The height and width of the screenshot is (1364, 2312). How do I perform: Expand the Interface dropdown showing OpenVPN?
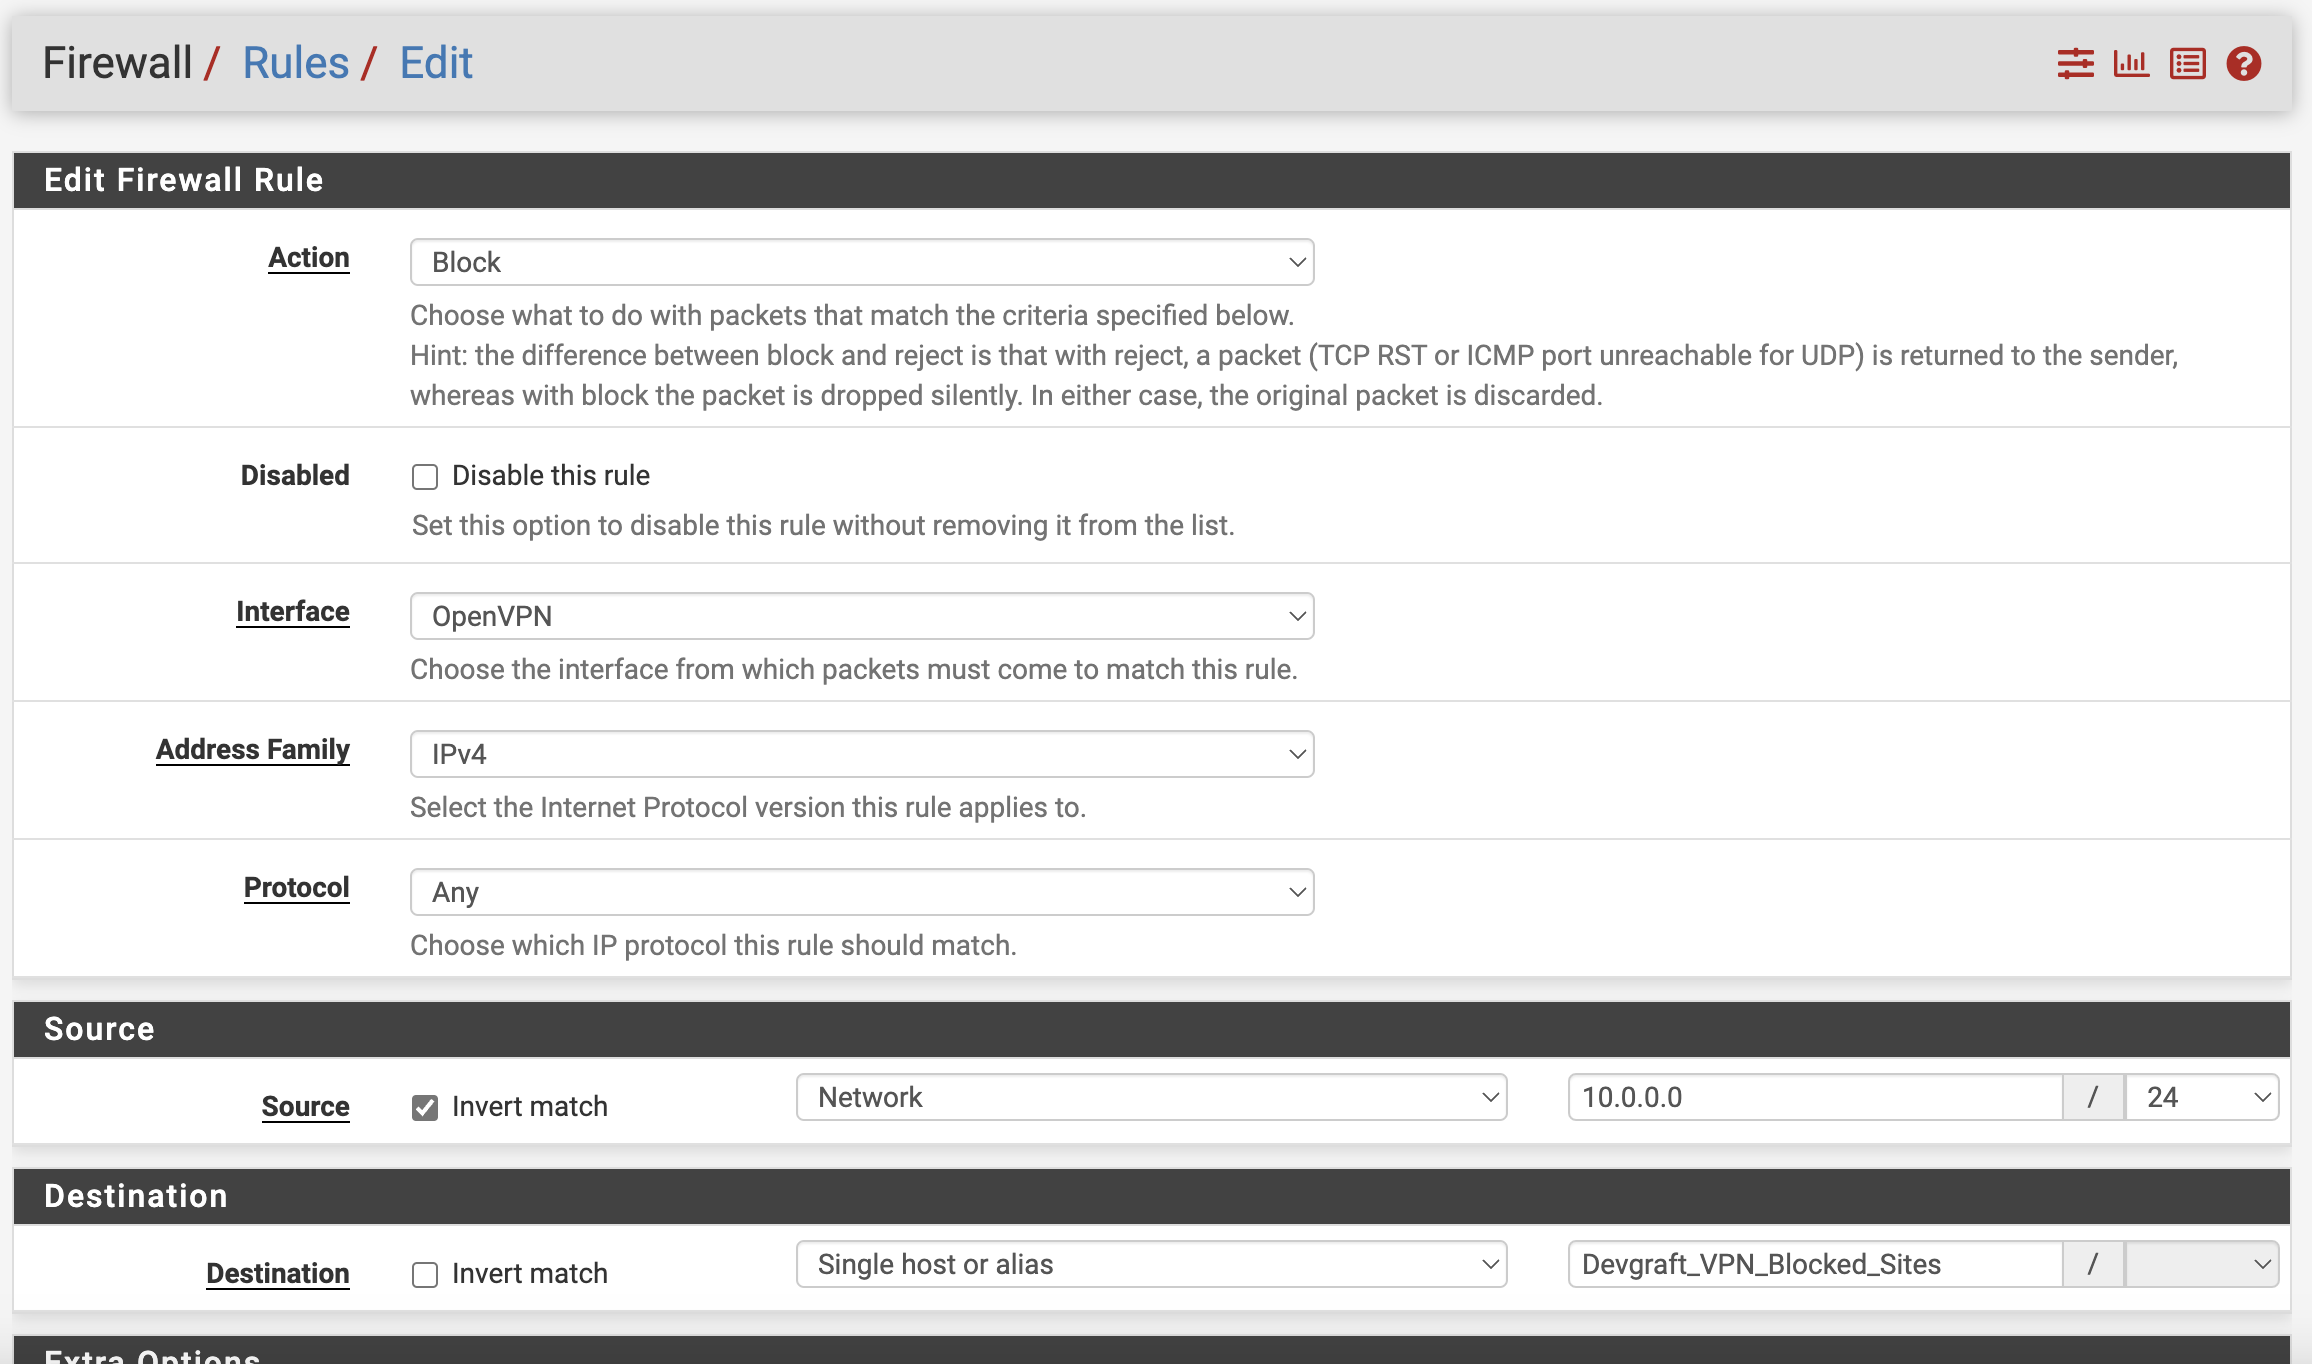coord(861,616)
